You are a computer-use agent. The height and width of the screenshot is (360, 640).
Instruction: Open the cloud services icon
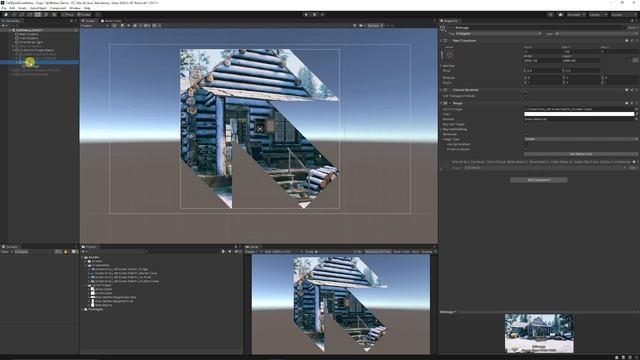click(x=560, y=15)
